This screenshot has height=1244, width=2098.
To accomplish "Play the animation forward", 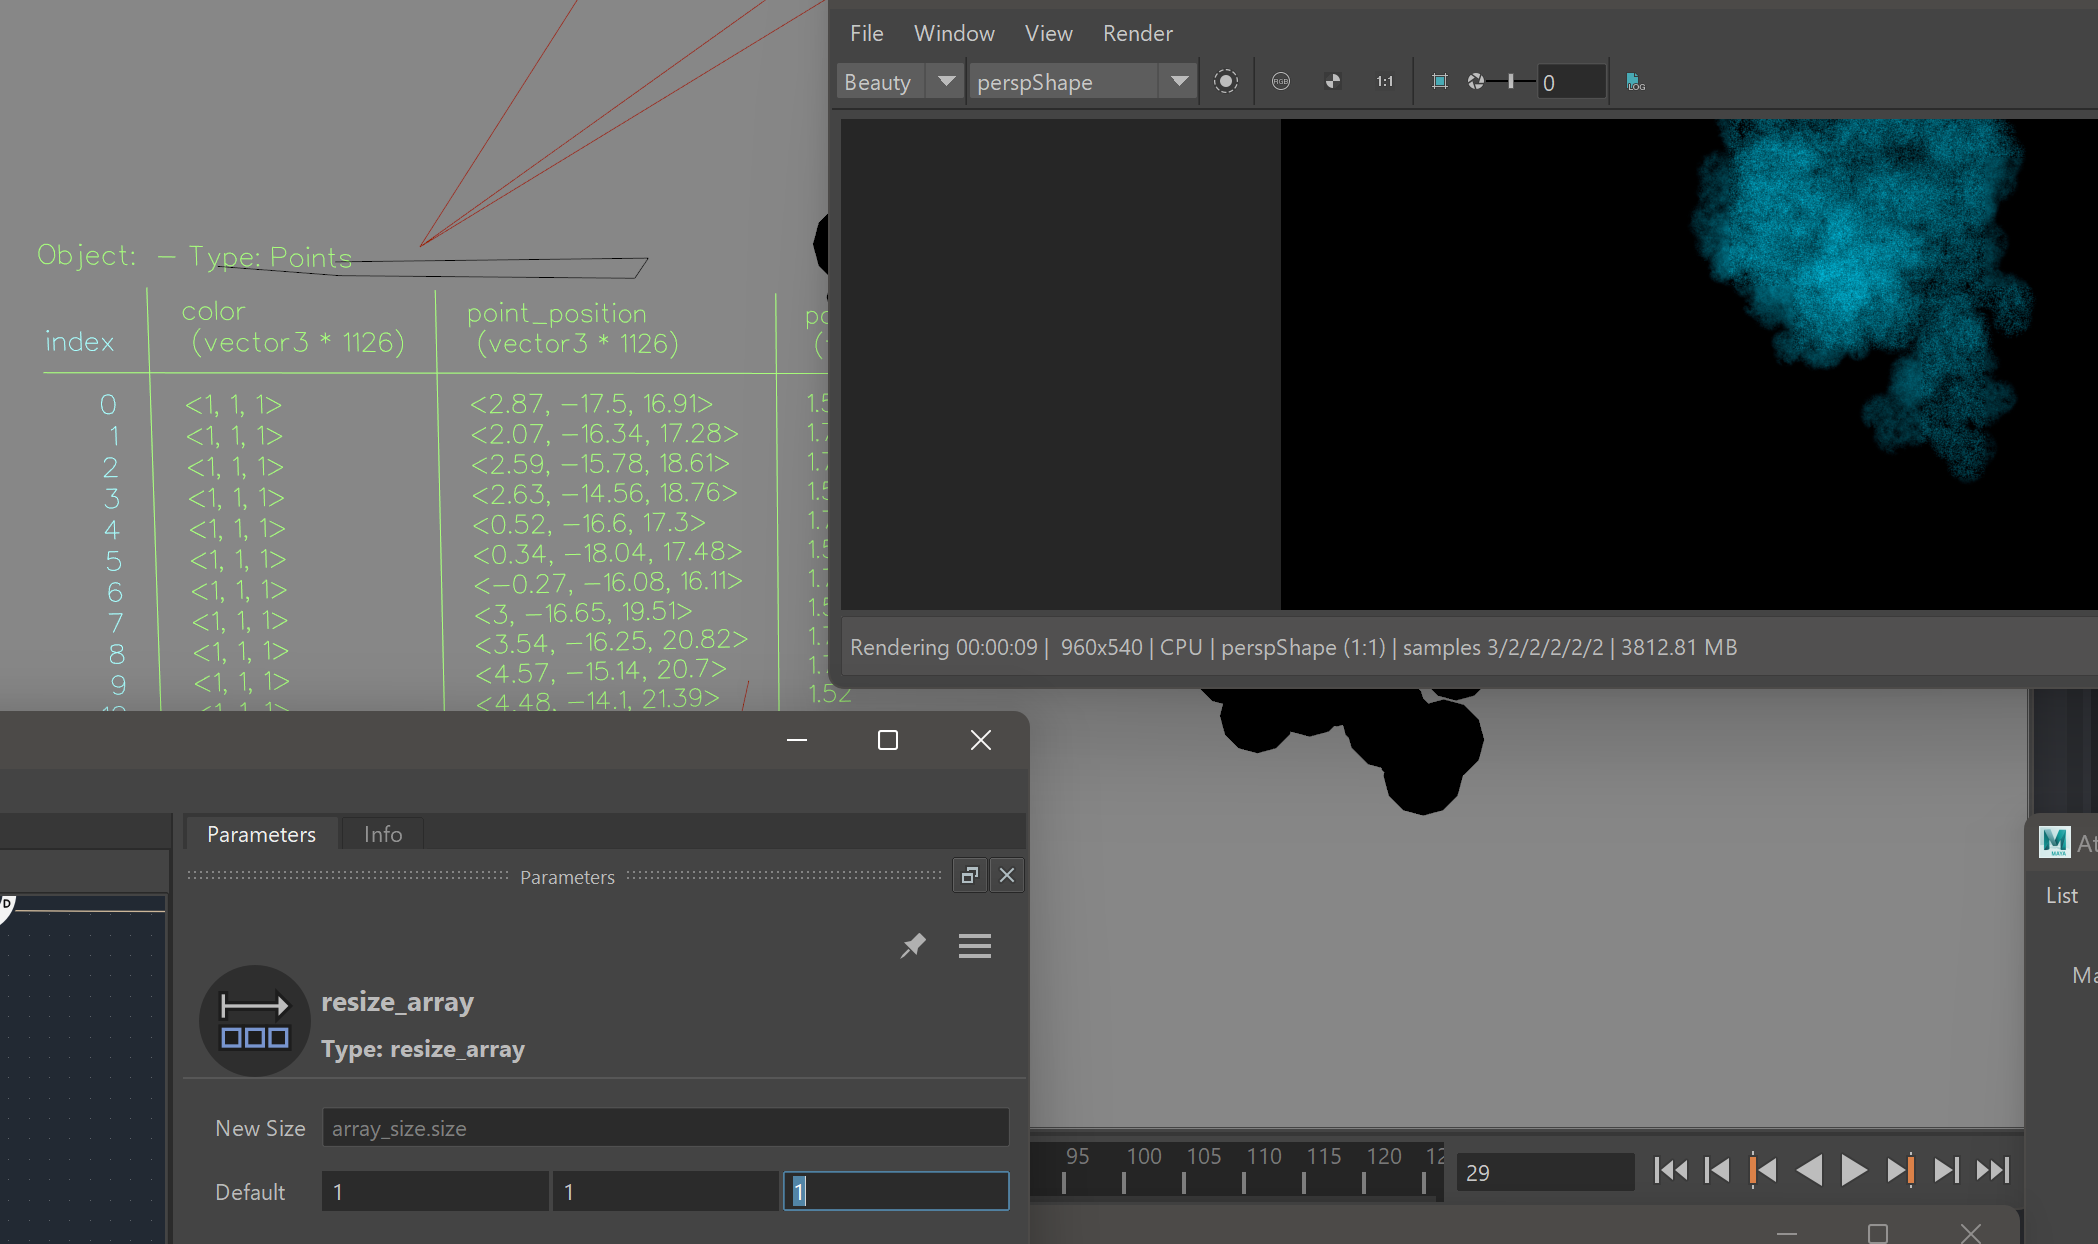I will click(x=1853, y=1170).
